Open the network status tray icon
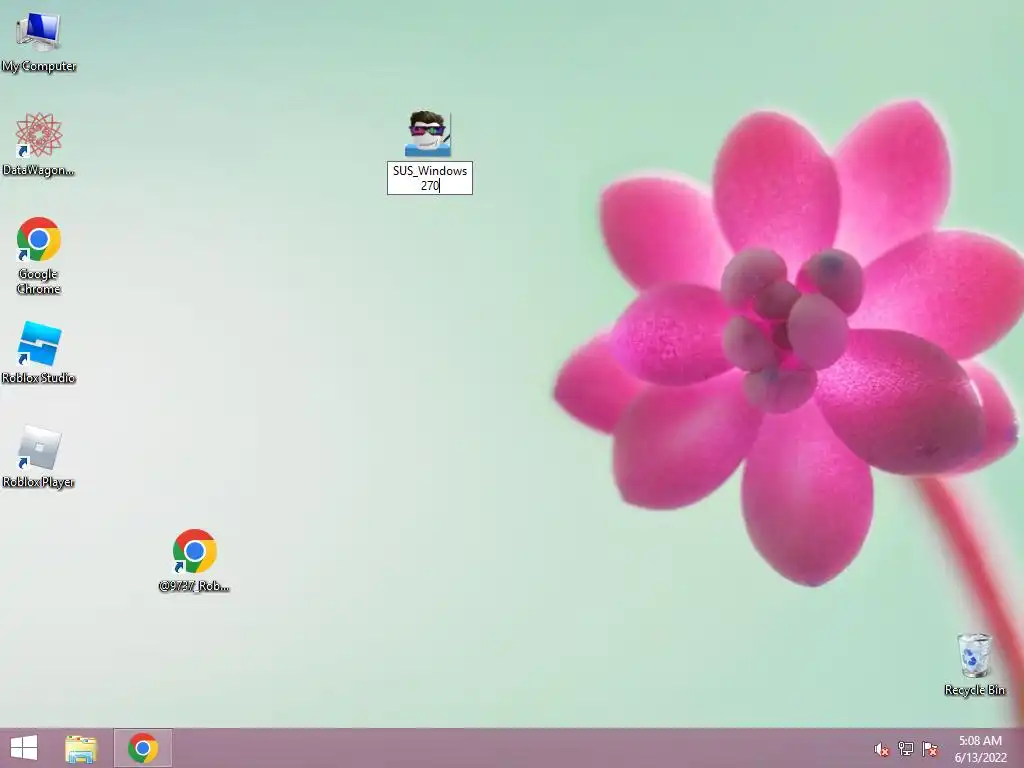1024x768 pixels. pos(905,749)
